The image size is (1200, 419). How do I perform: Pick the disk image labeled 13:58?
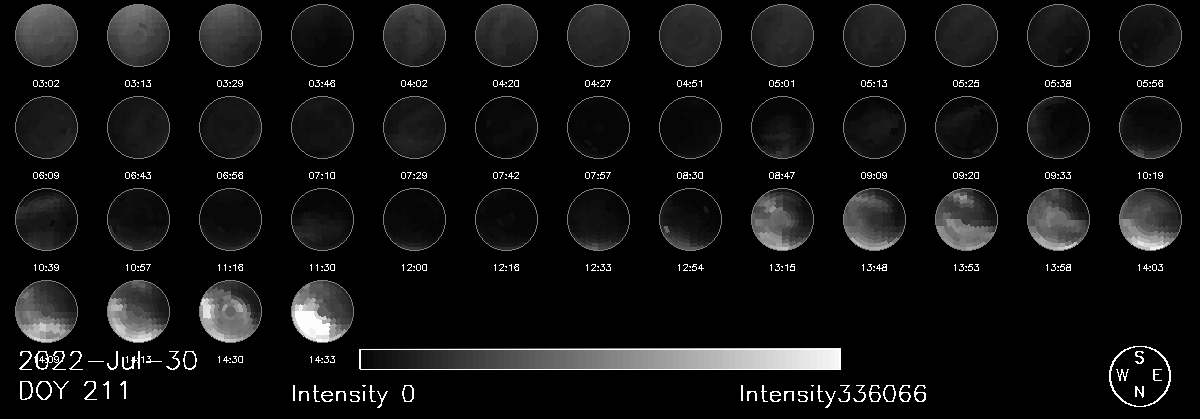click(1058, 219)
